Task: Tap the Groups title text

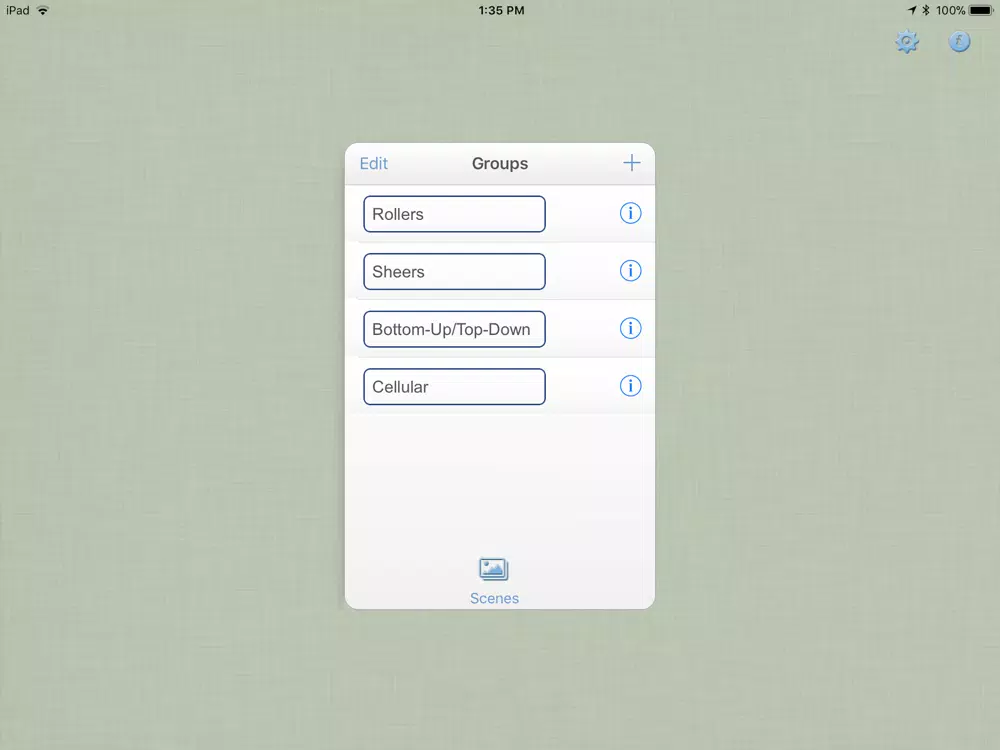Action: 500,164
